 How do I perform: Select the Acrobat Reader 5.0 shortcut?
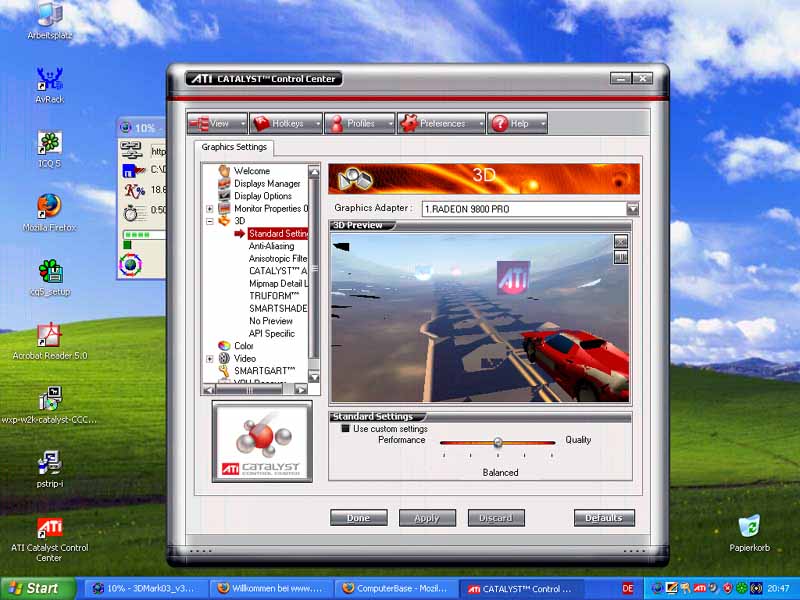pos(49,341)
